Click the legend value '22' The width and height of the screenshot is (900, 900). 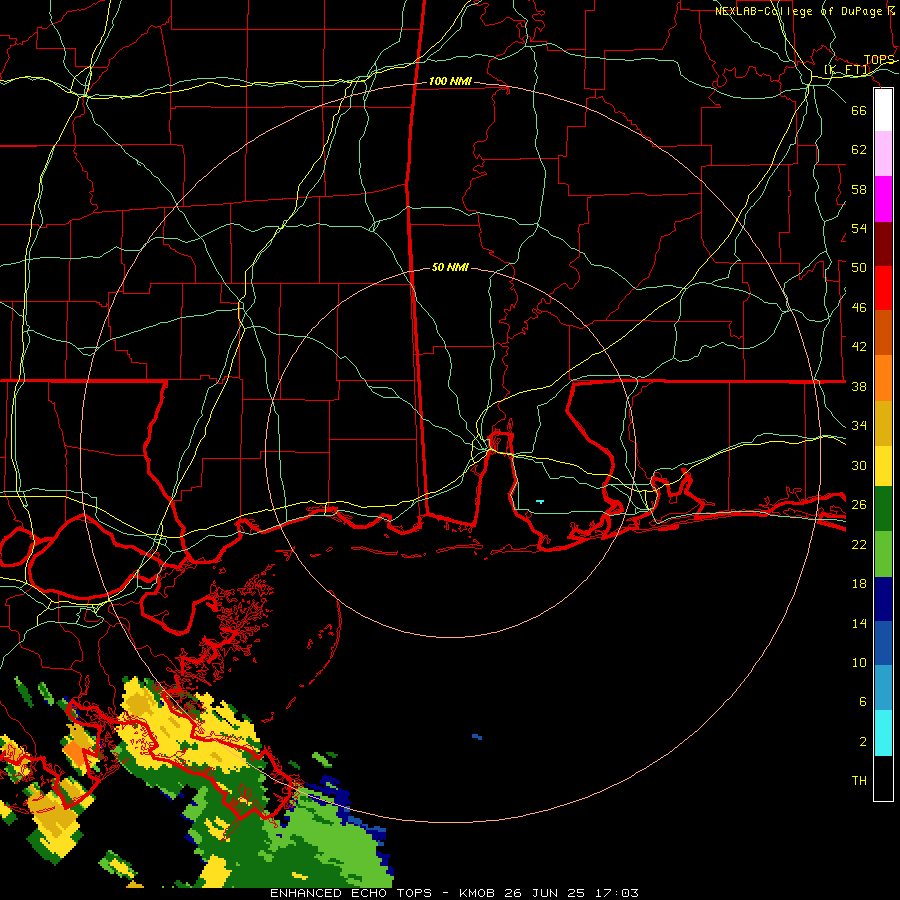859,544
